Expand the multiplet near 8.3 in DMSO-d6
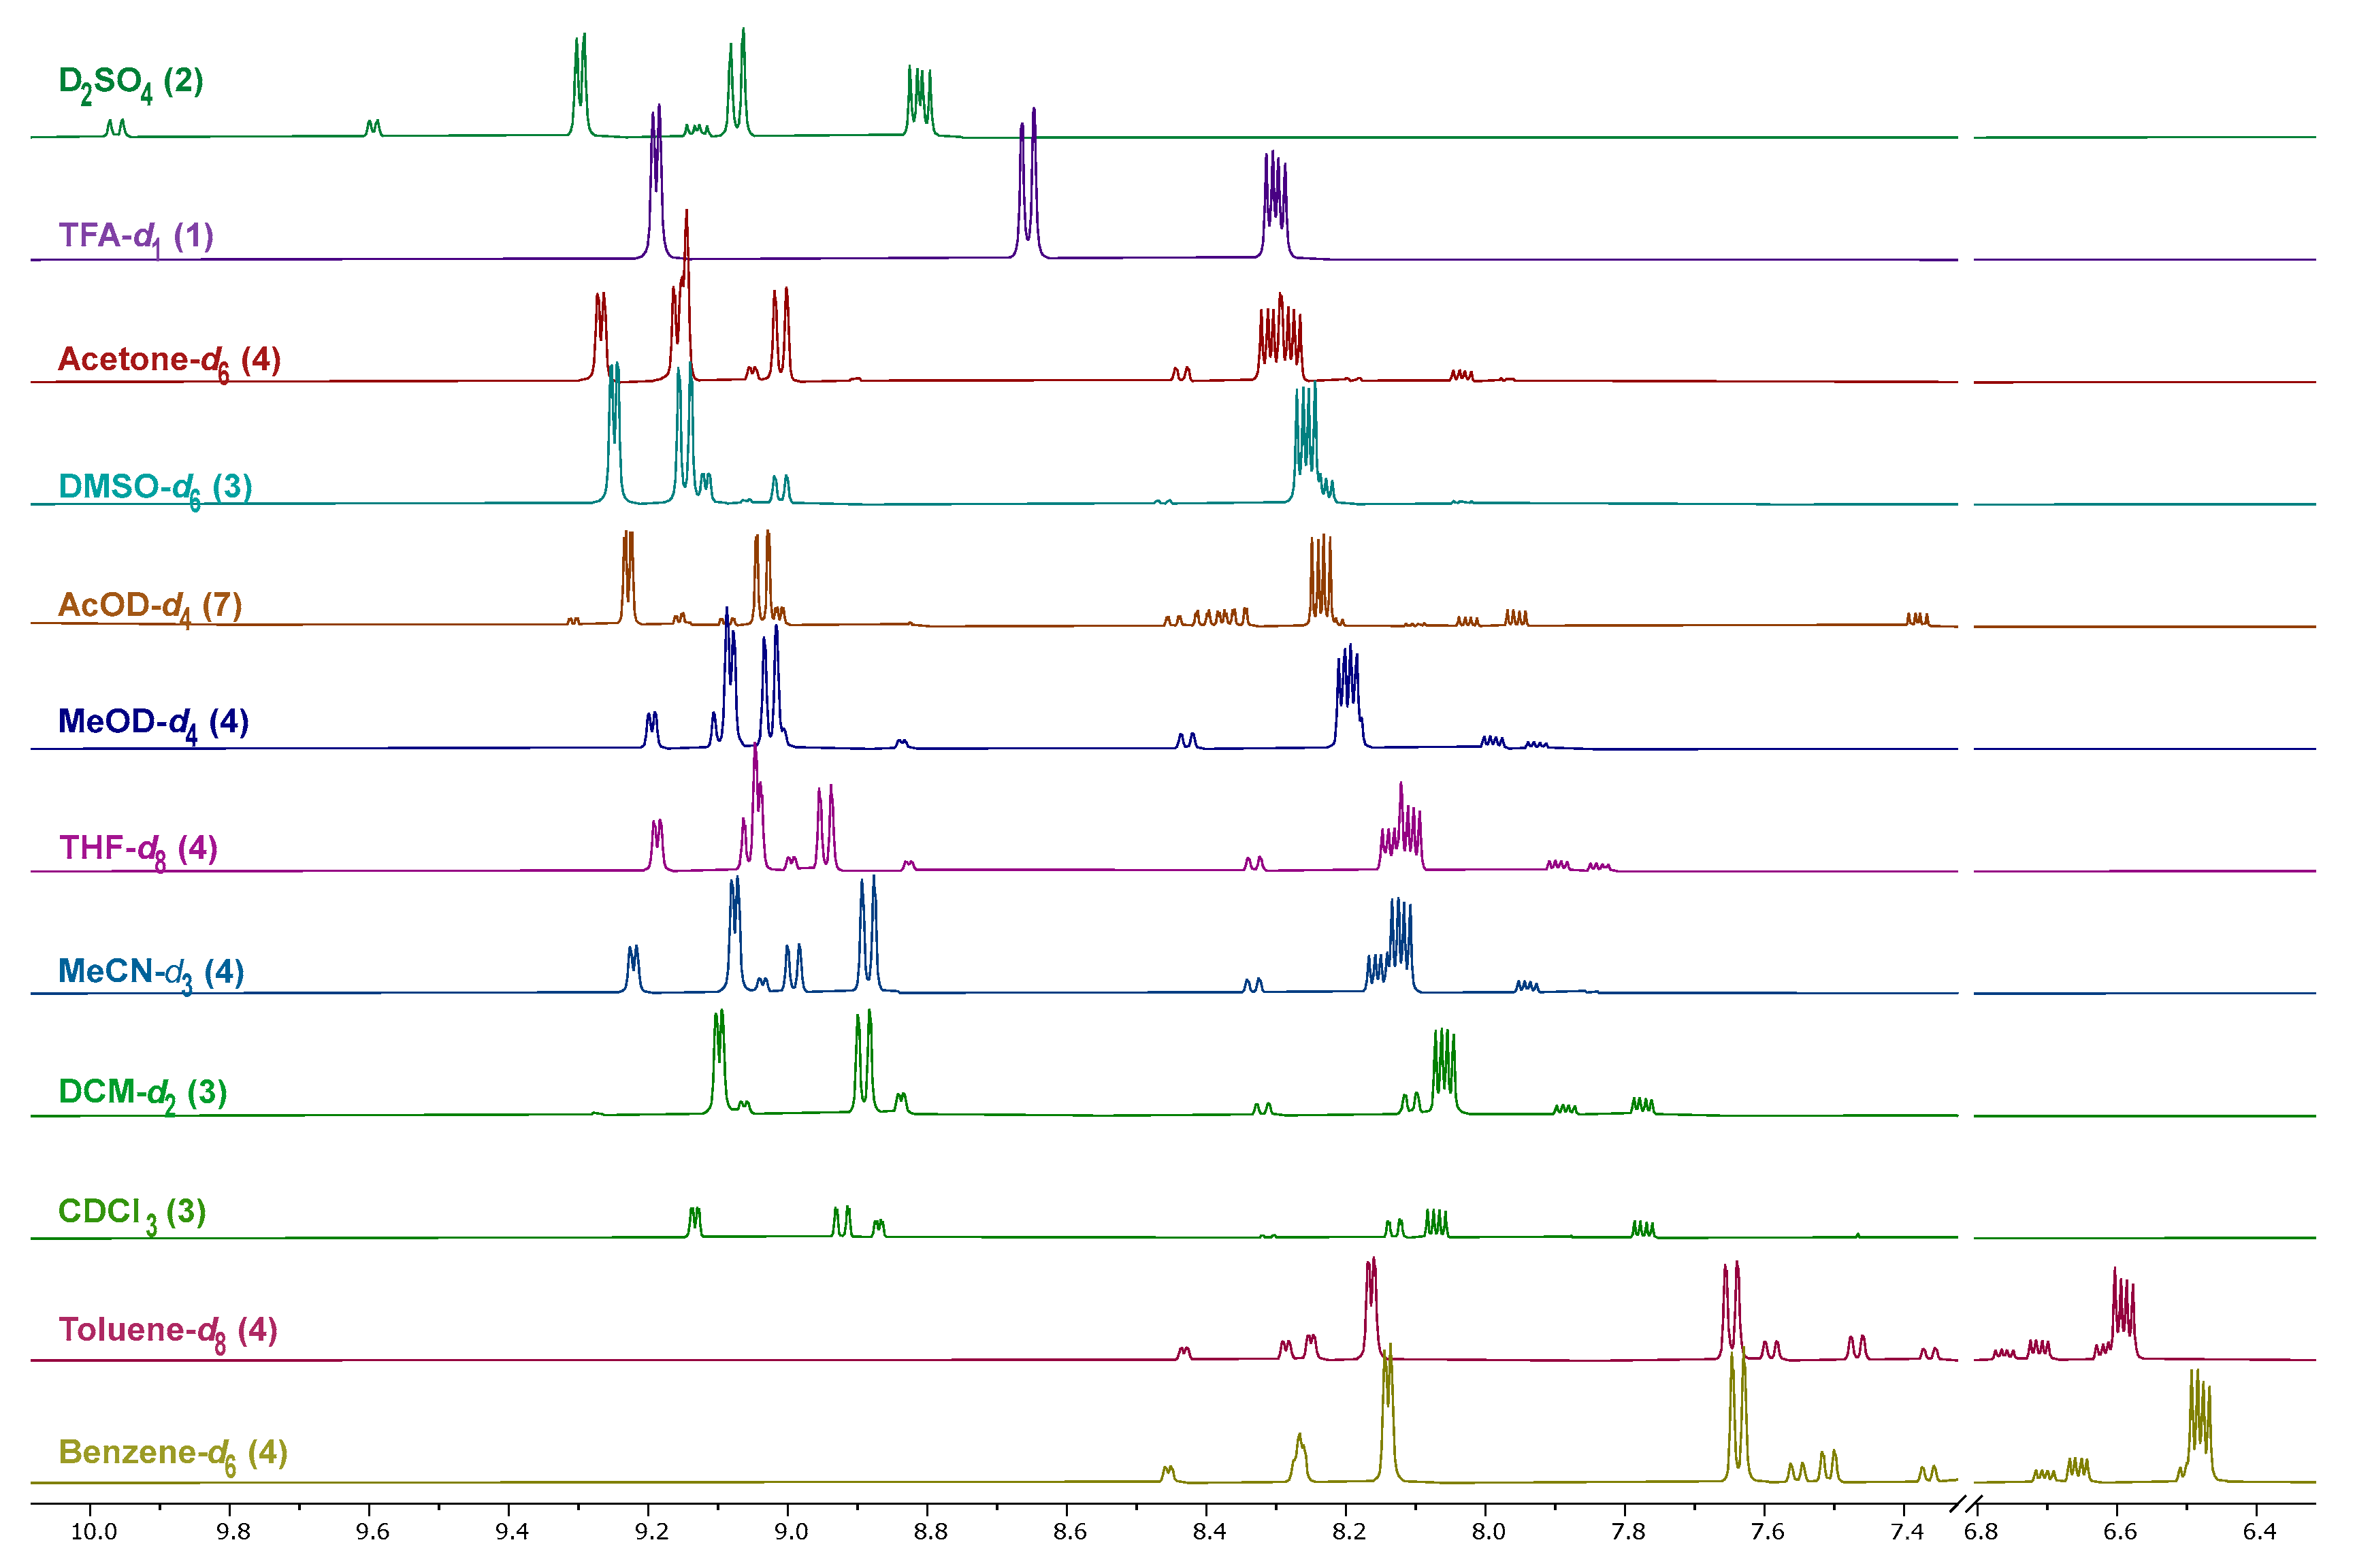2355x1568 pixels. pos(1306,450)
